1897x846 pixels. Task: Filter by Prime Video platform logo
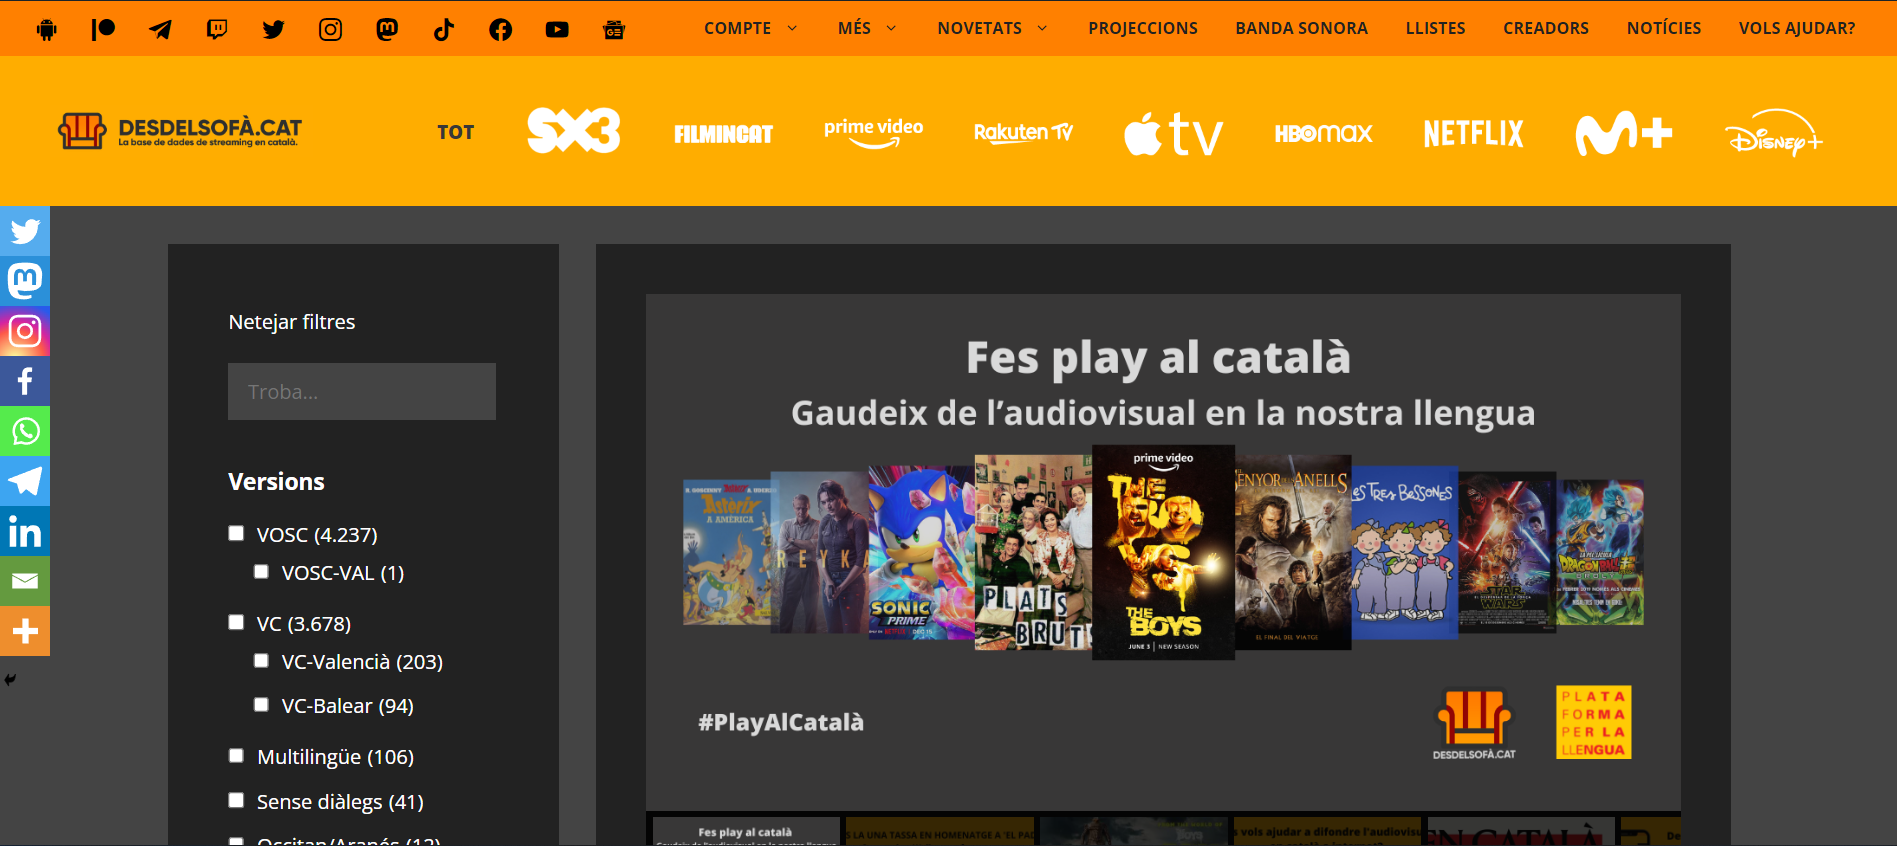click(x=873, y=132)
